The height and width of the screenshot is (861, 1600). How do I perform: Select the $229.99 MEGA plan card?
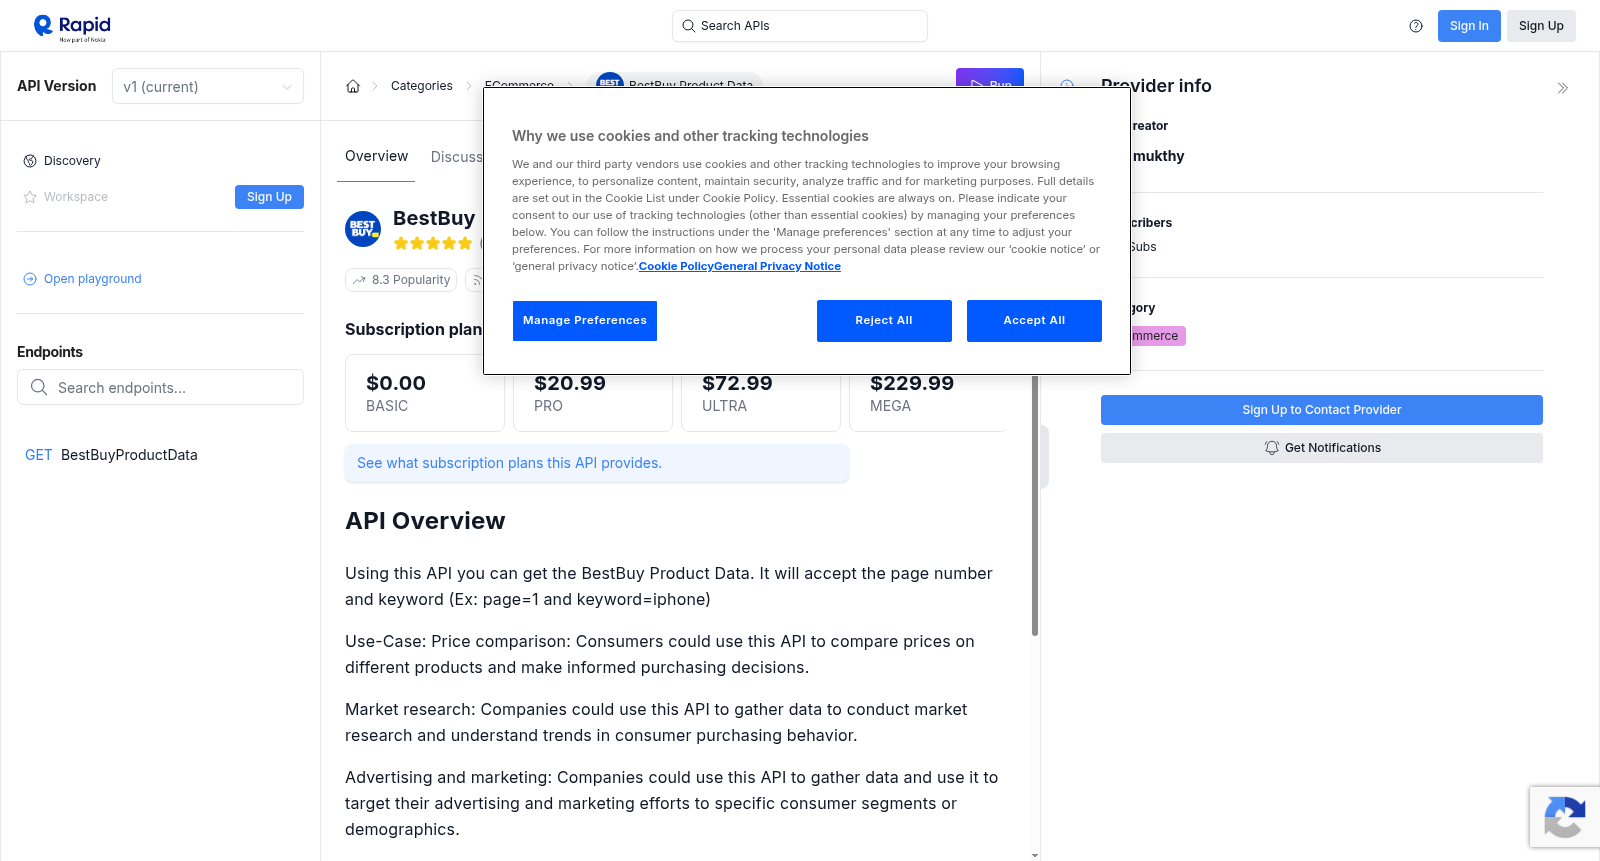point(929,393)
